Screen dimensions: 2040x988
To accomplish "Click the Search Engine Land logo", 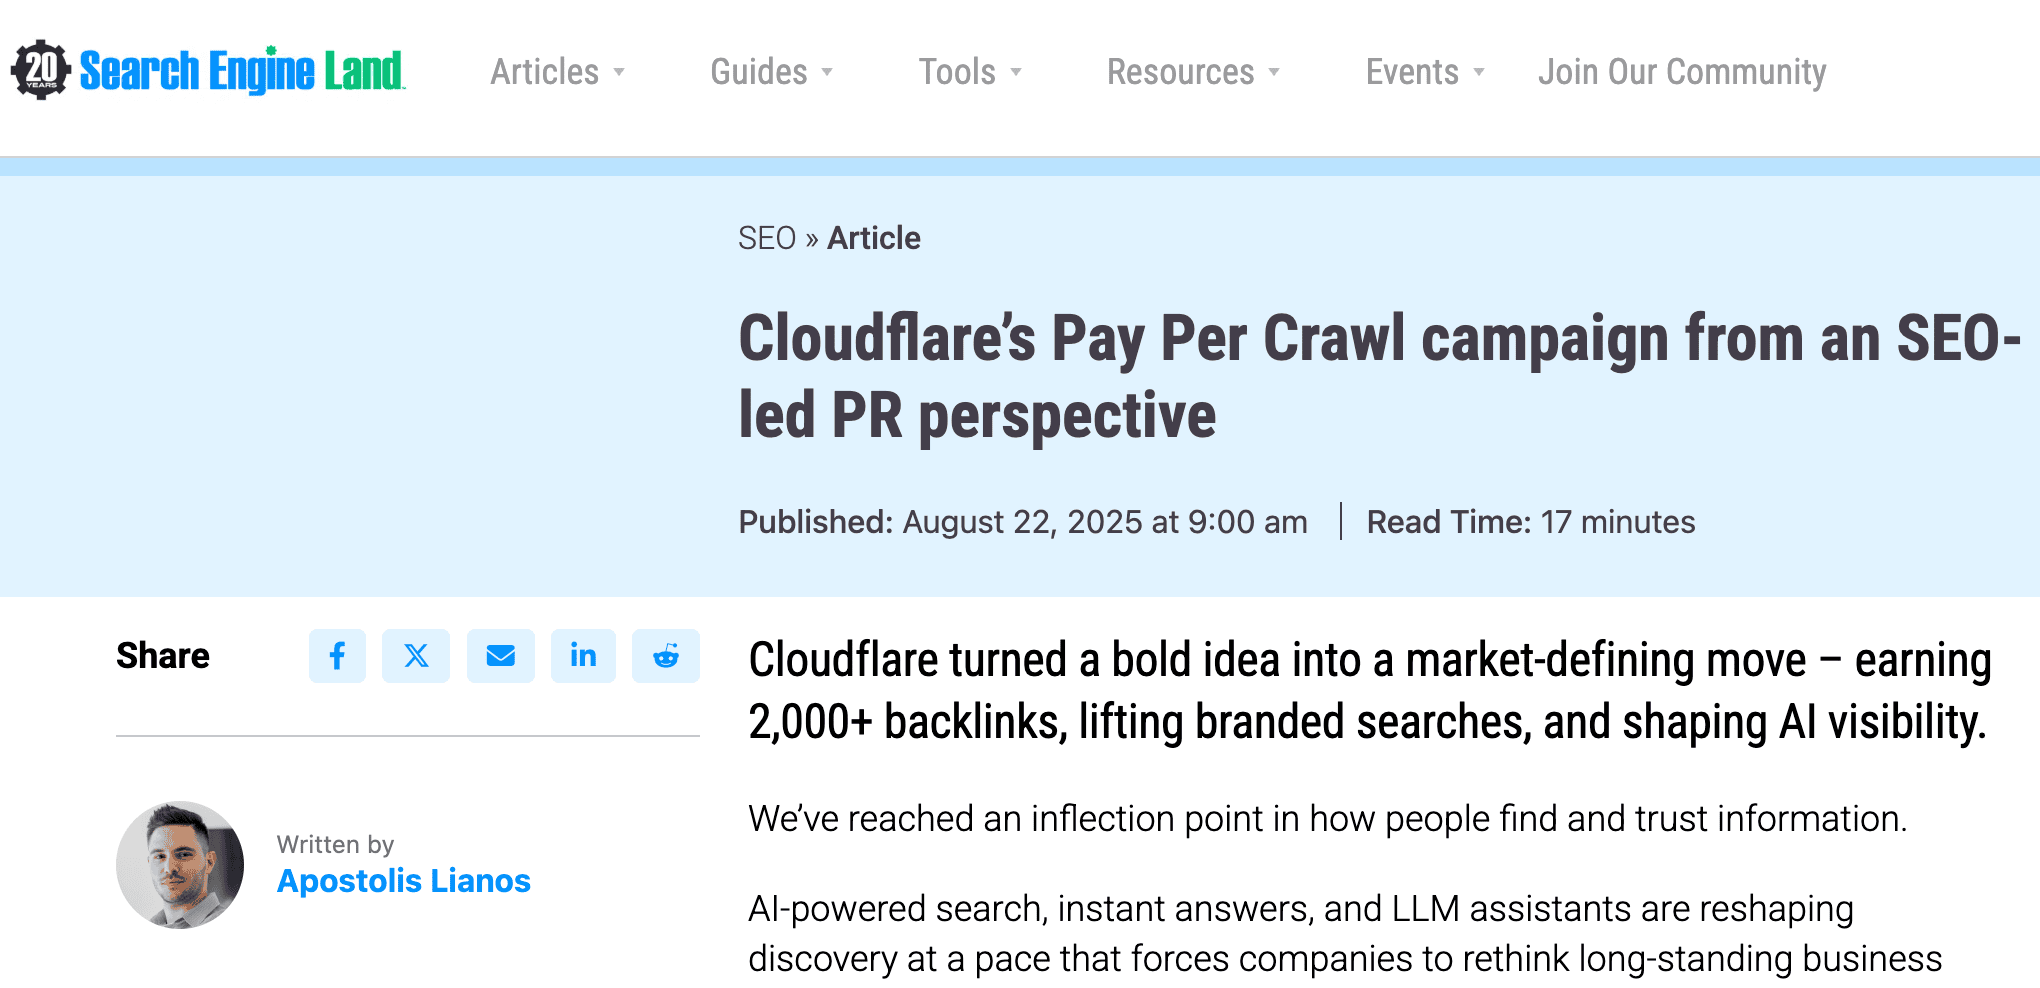I will point(207,70).
